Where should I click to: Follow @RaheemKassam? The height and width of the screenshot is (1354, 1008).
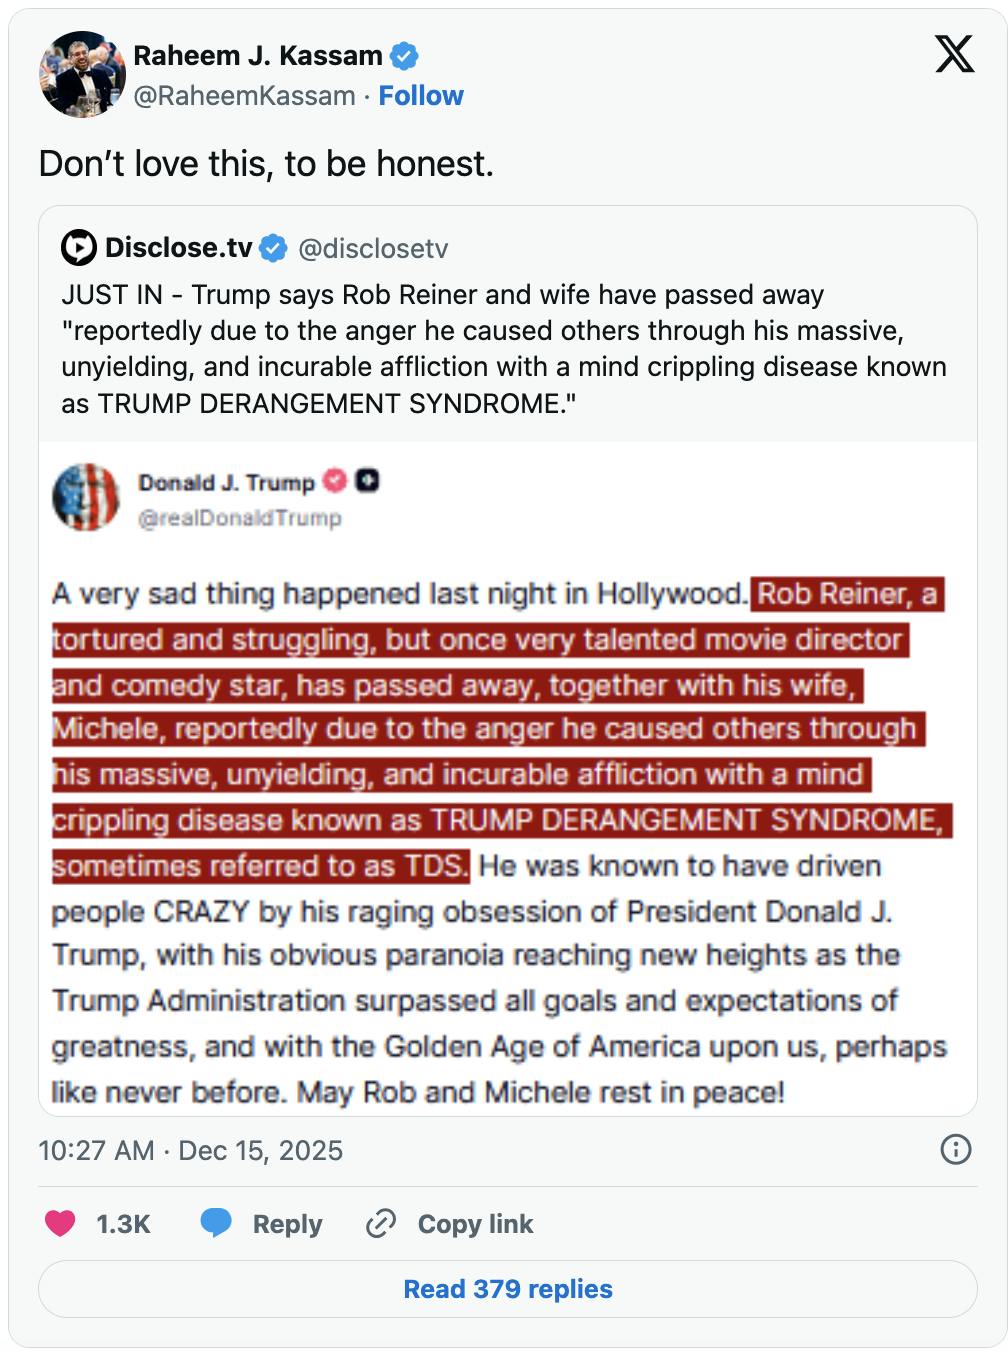420,96
